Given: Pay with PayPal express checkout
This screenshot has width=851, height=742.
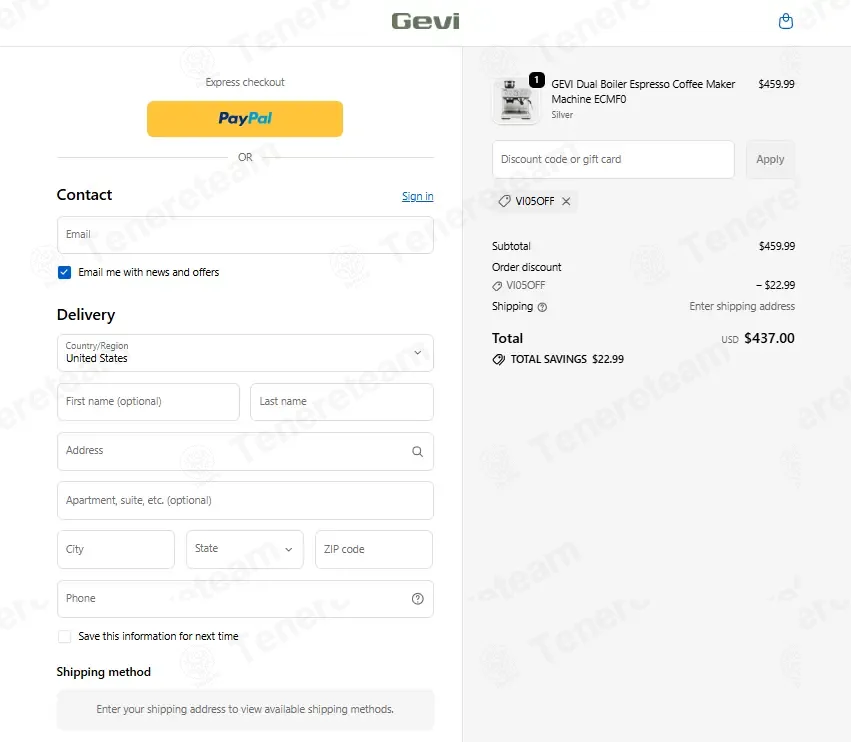Looking at the screenshot, I should [245, 118].
